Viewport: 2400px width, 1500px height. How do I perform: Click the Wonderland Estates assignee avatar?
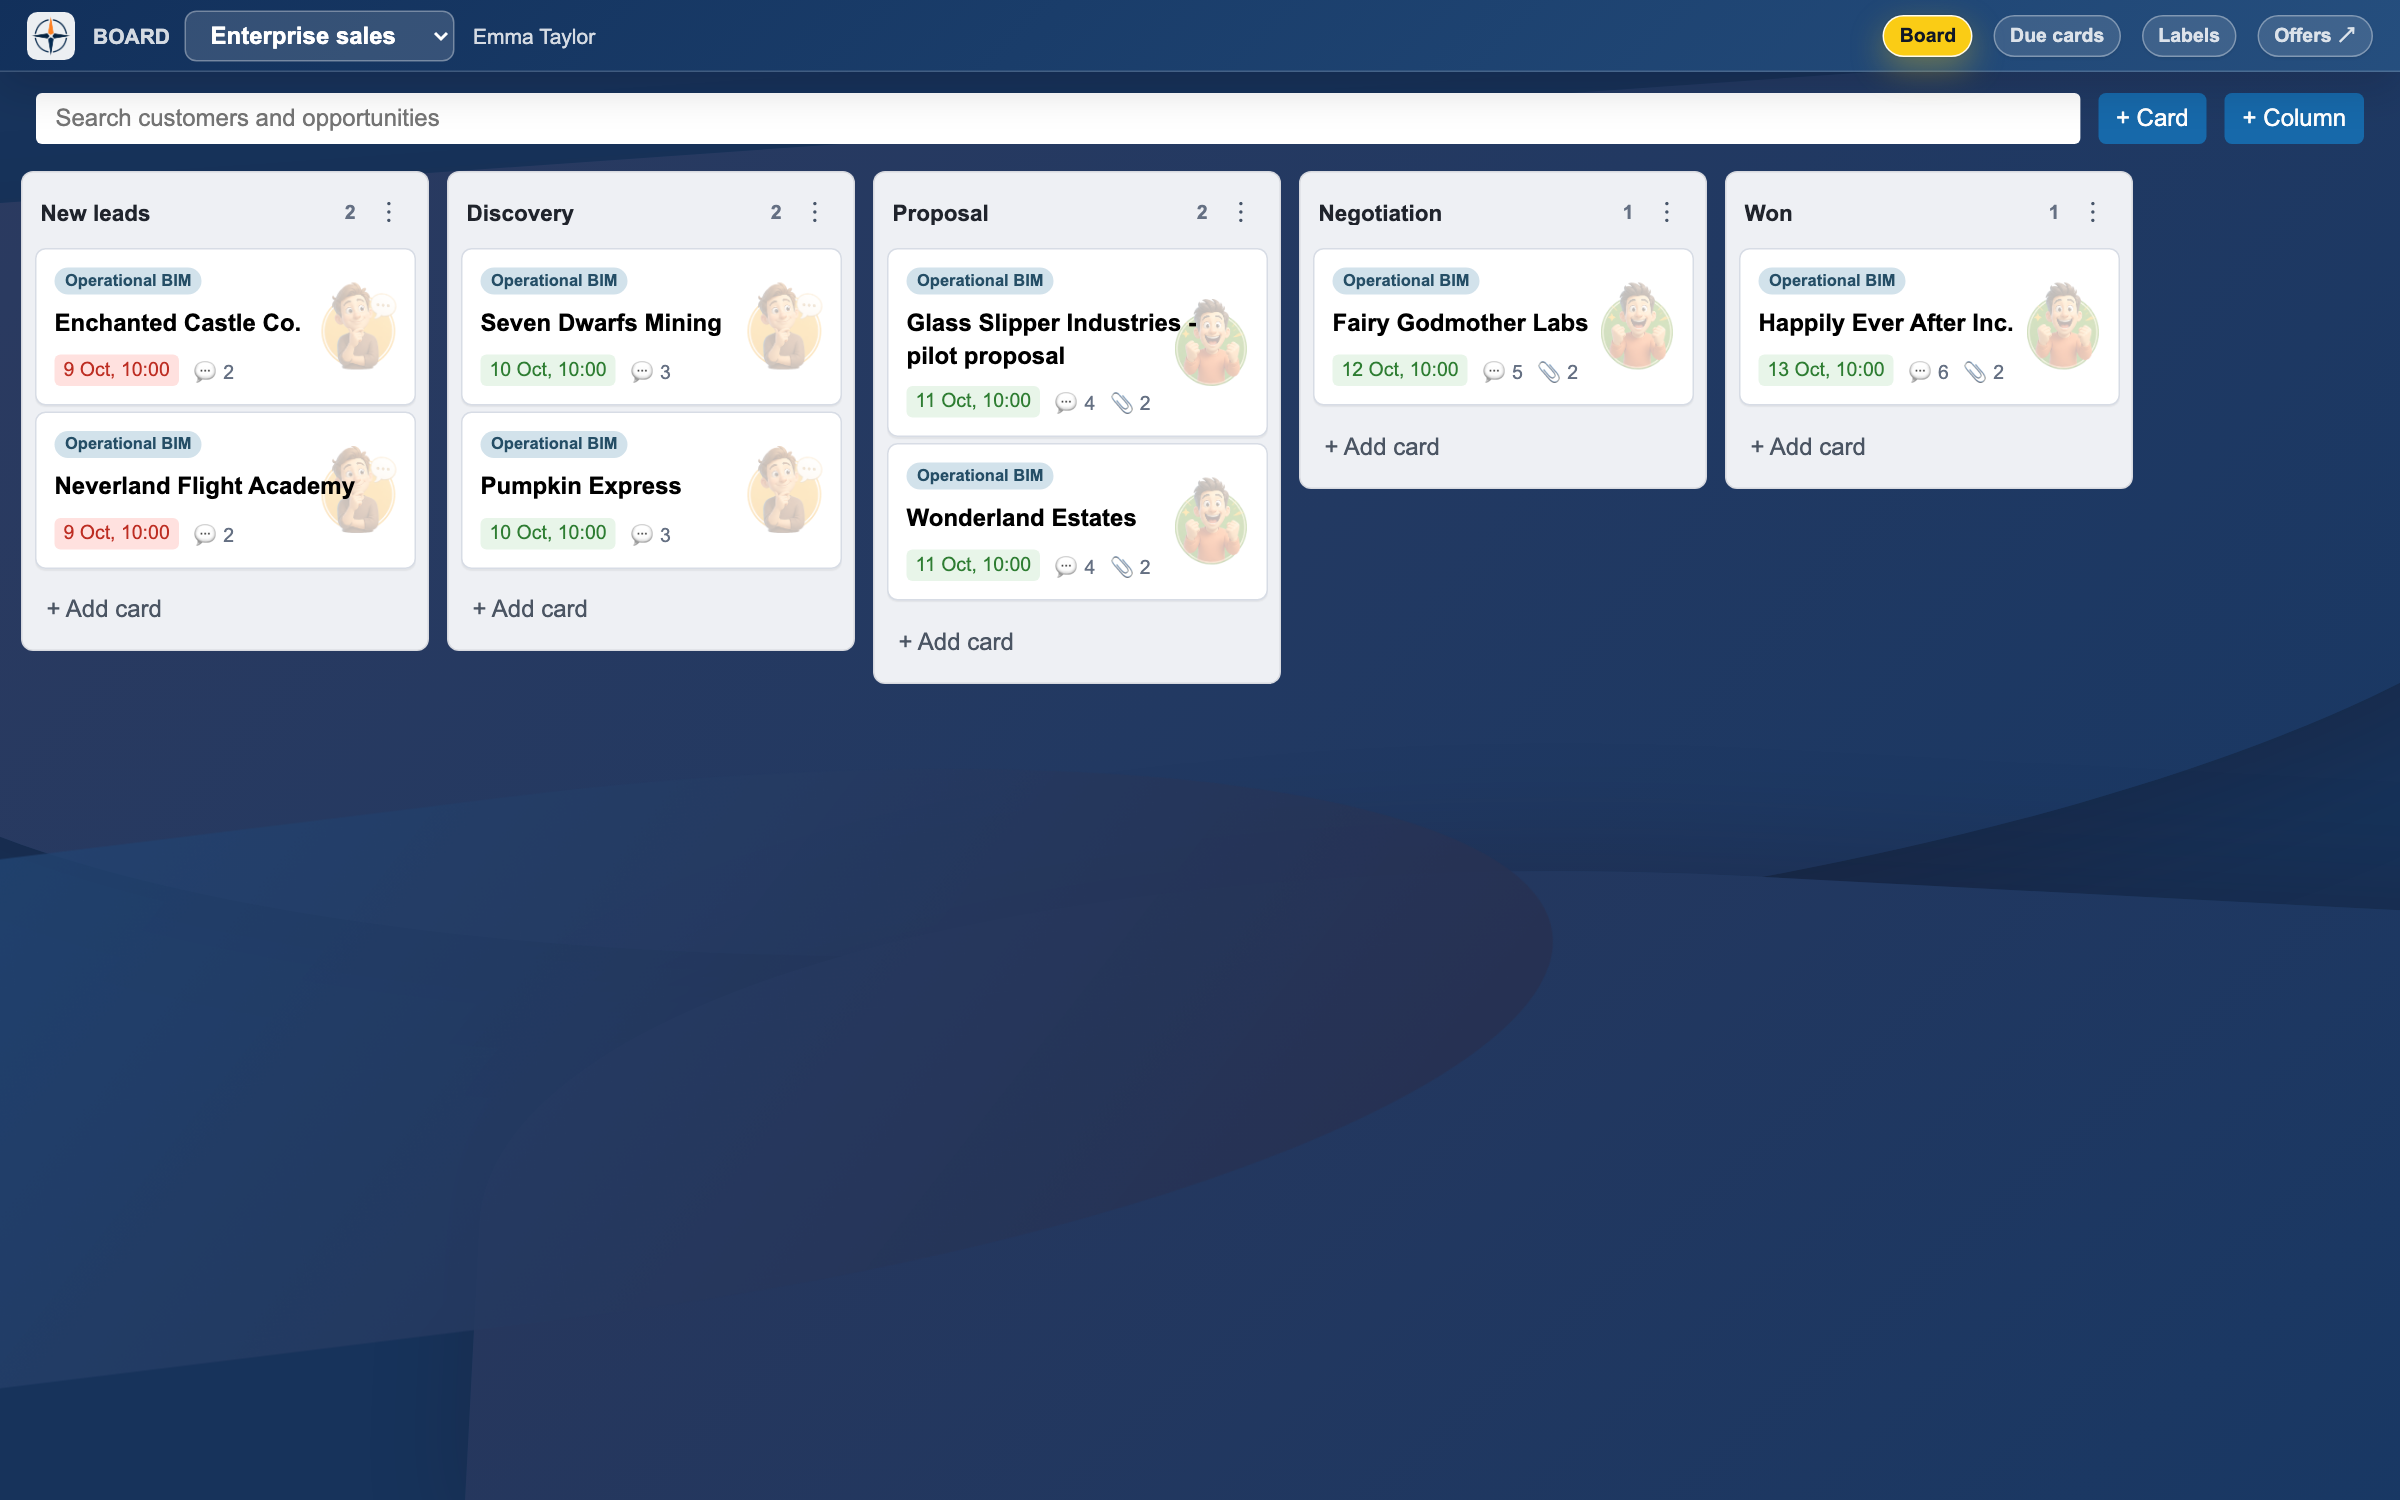click(1211, 521)
